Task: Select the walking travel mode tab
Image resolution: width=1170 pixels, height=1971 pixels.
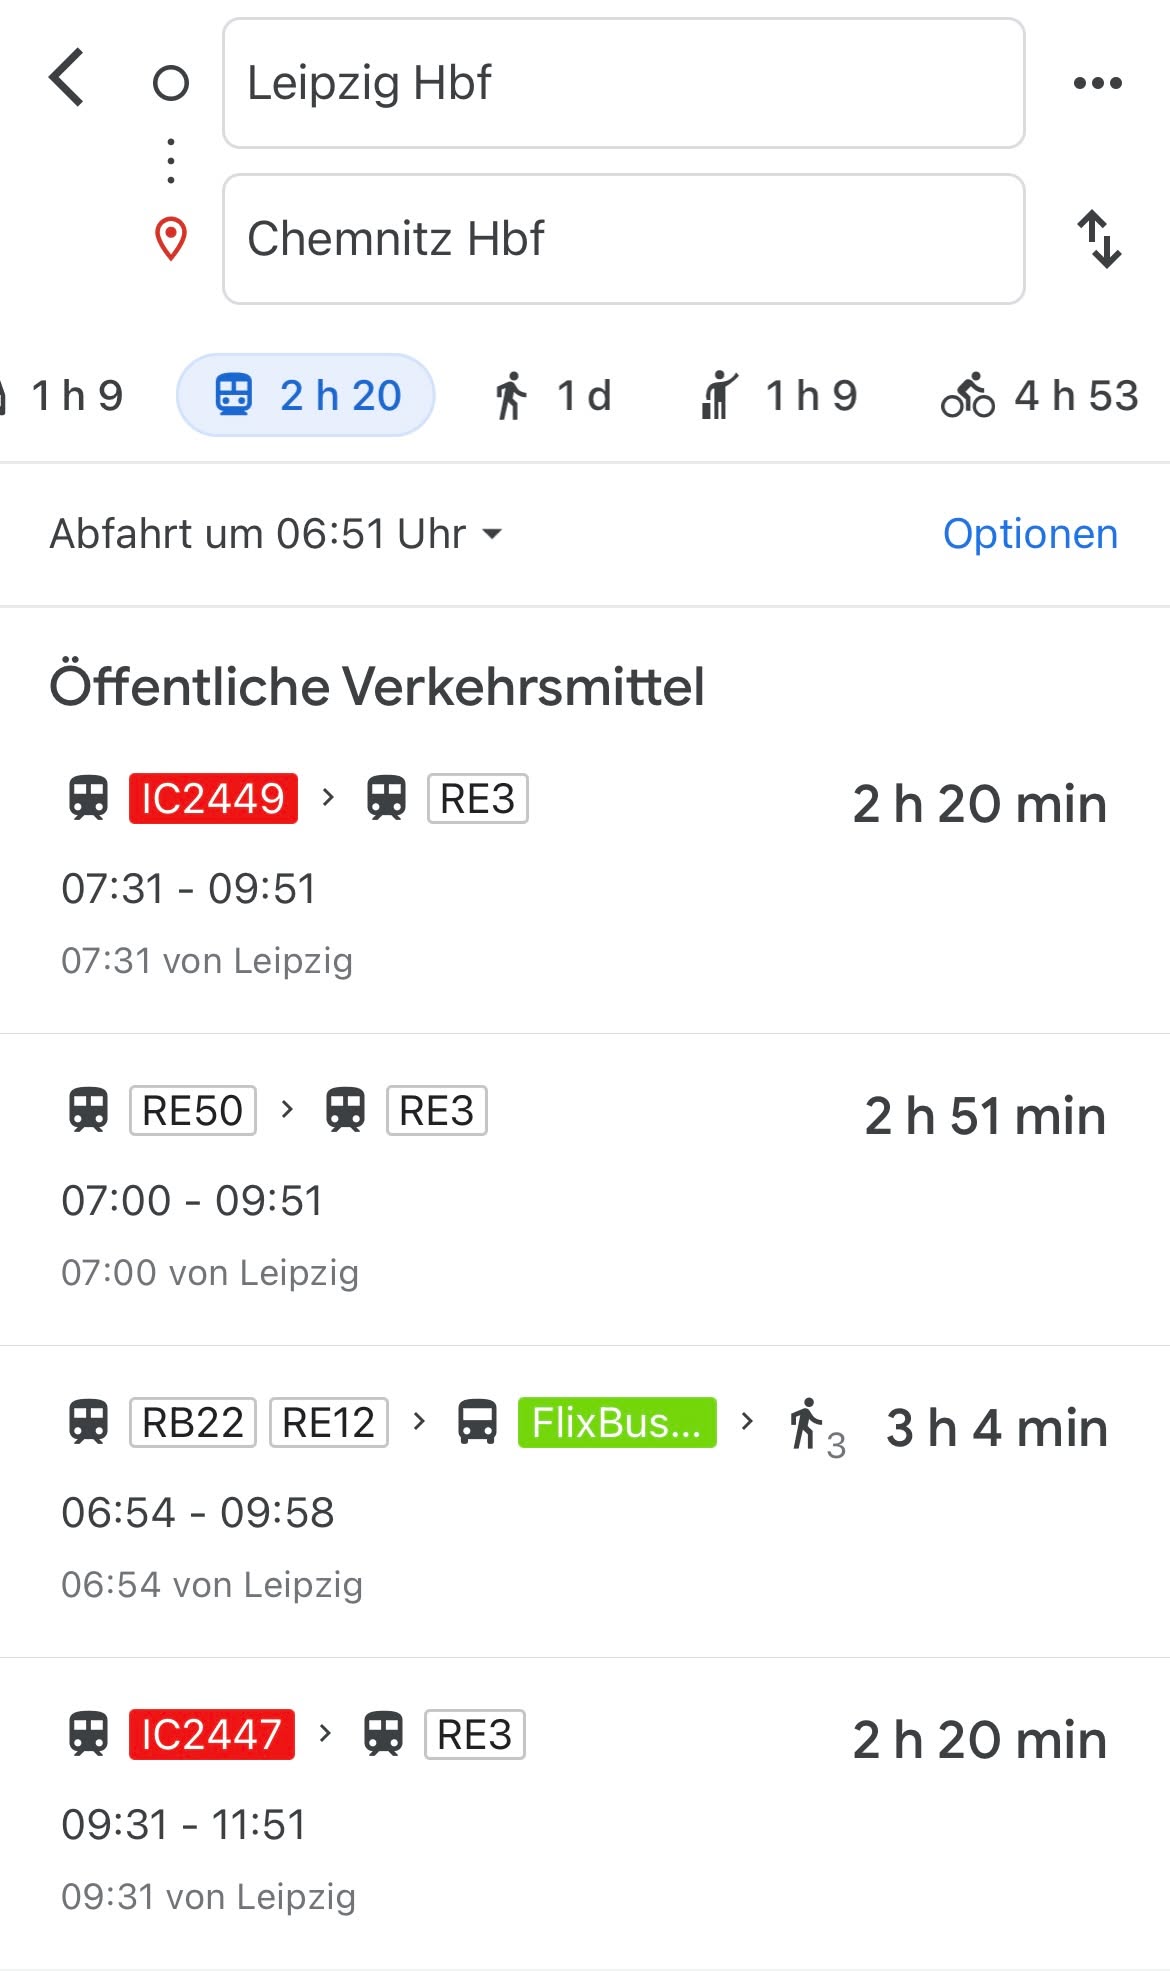Action: [x=552, y=395]
